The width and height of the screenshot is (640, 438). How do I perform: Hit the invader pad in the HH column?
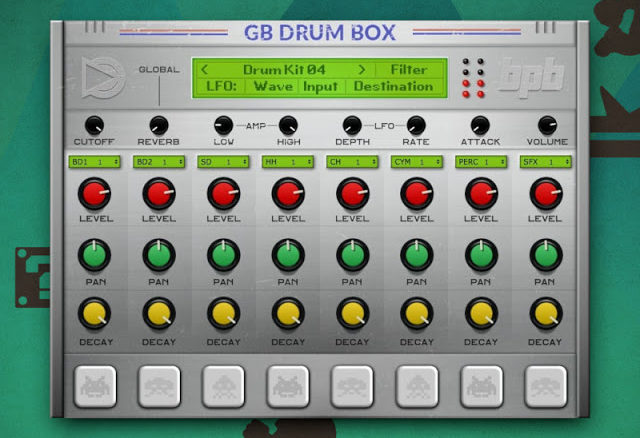click(288, 386)
